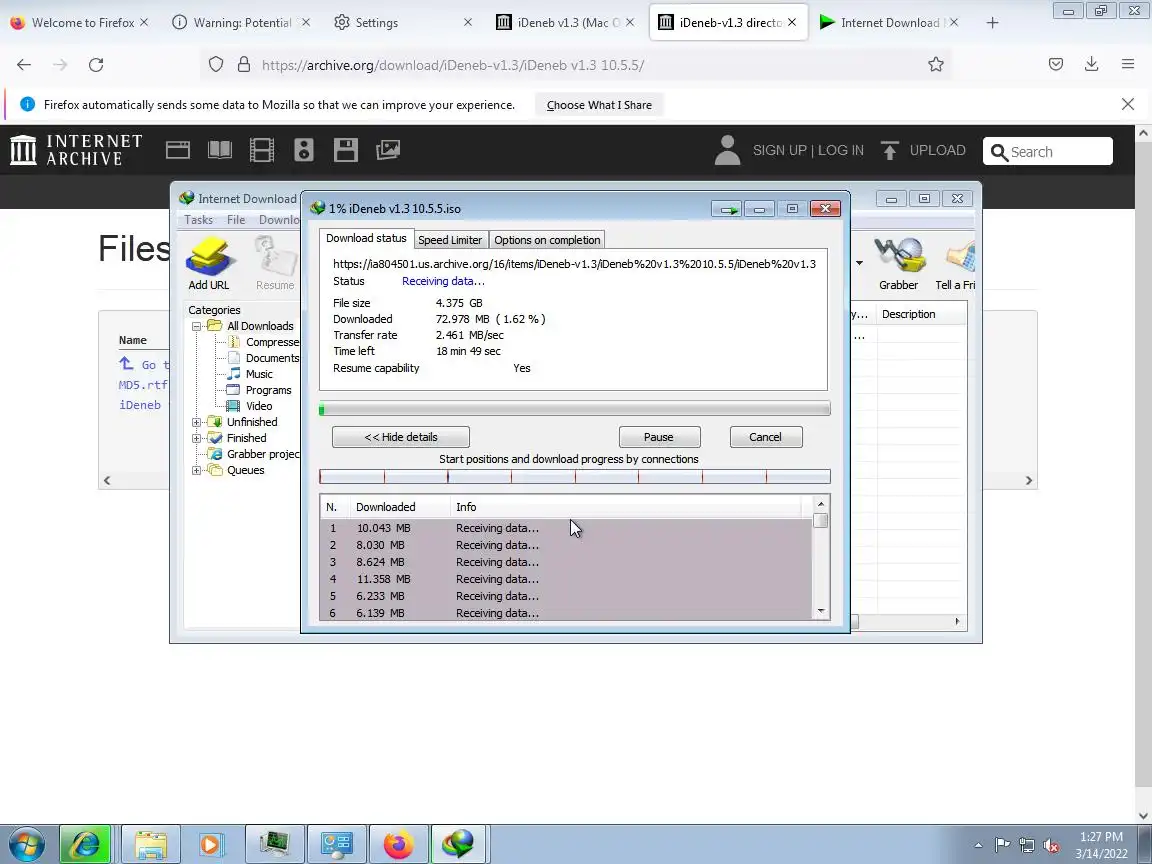This screenshot has width=1152, height=864.
Task: Open the Archive texts book icon
Action: tap(220, 150)
